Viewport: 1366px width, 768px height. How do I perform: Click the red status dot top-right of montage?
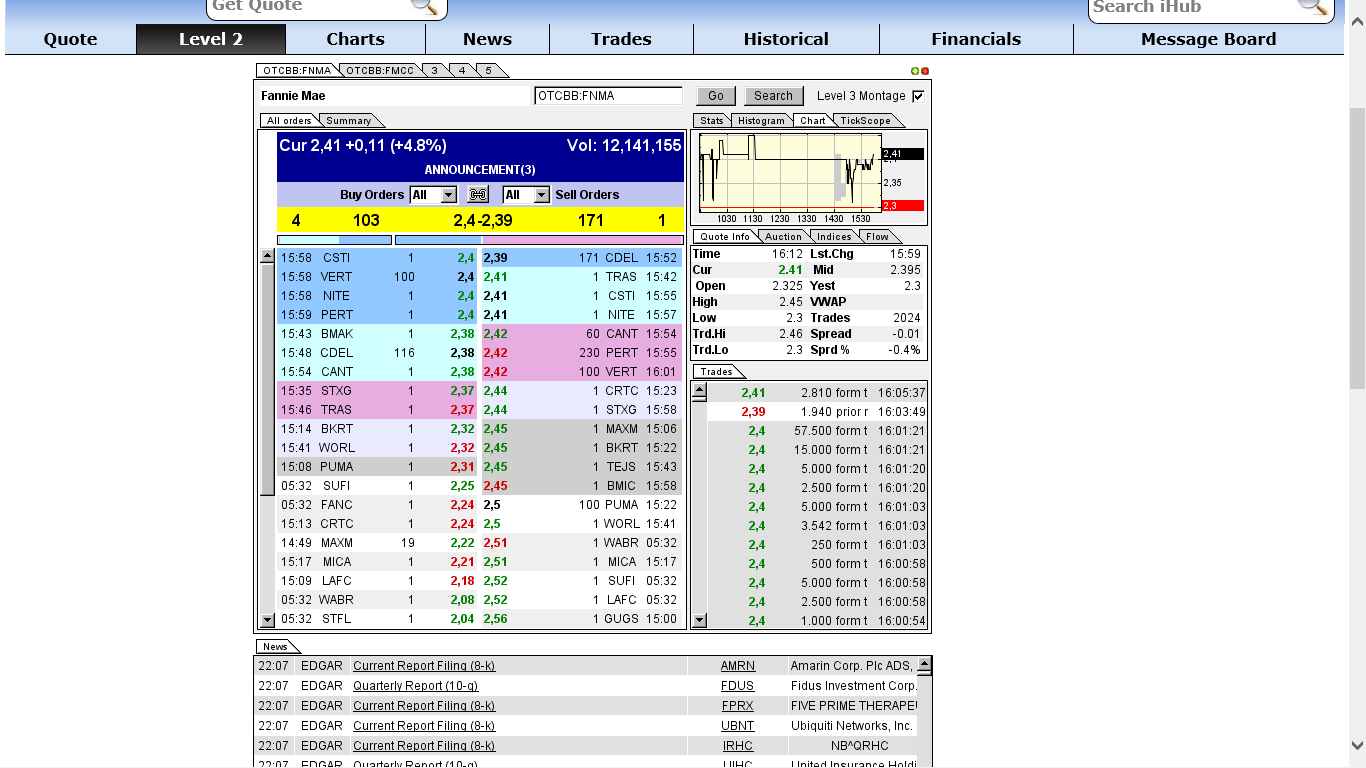pos(925,71)
